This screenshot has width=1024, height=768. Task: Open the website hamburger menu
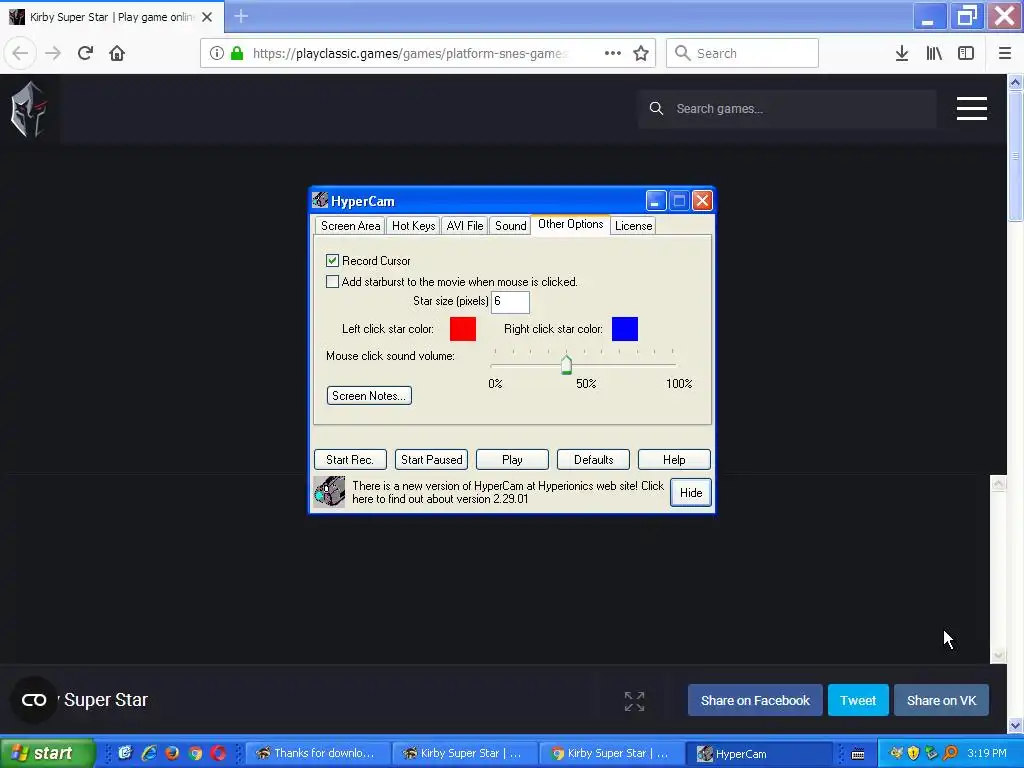(971, 108)
